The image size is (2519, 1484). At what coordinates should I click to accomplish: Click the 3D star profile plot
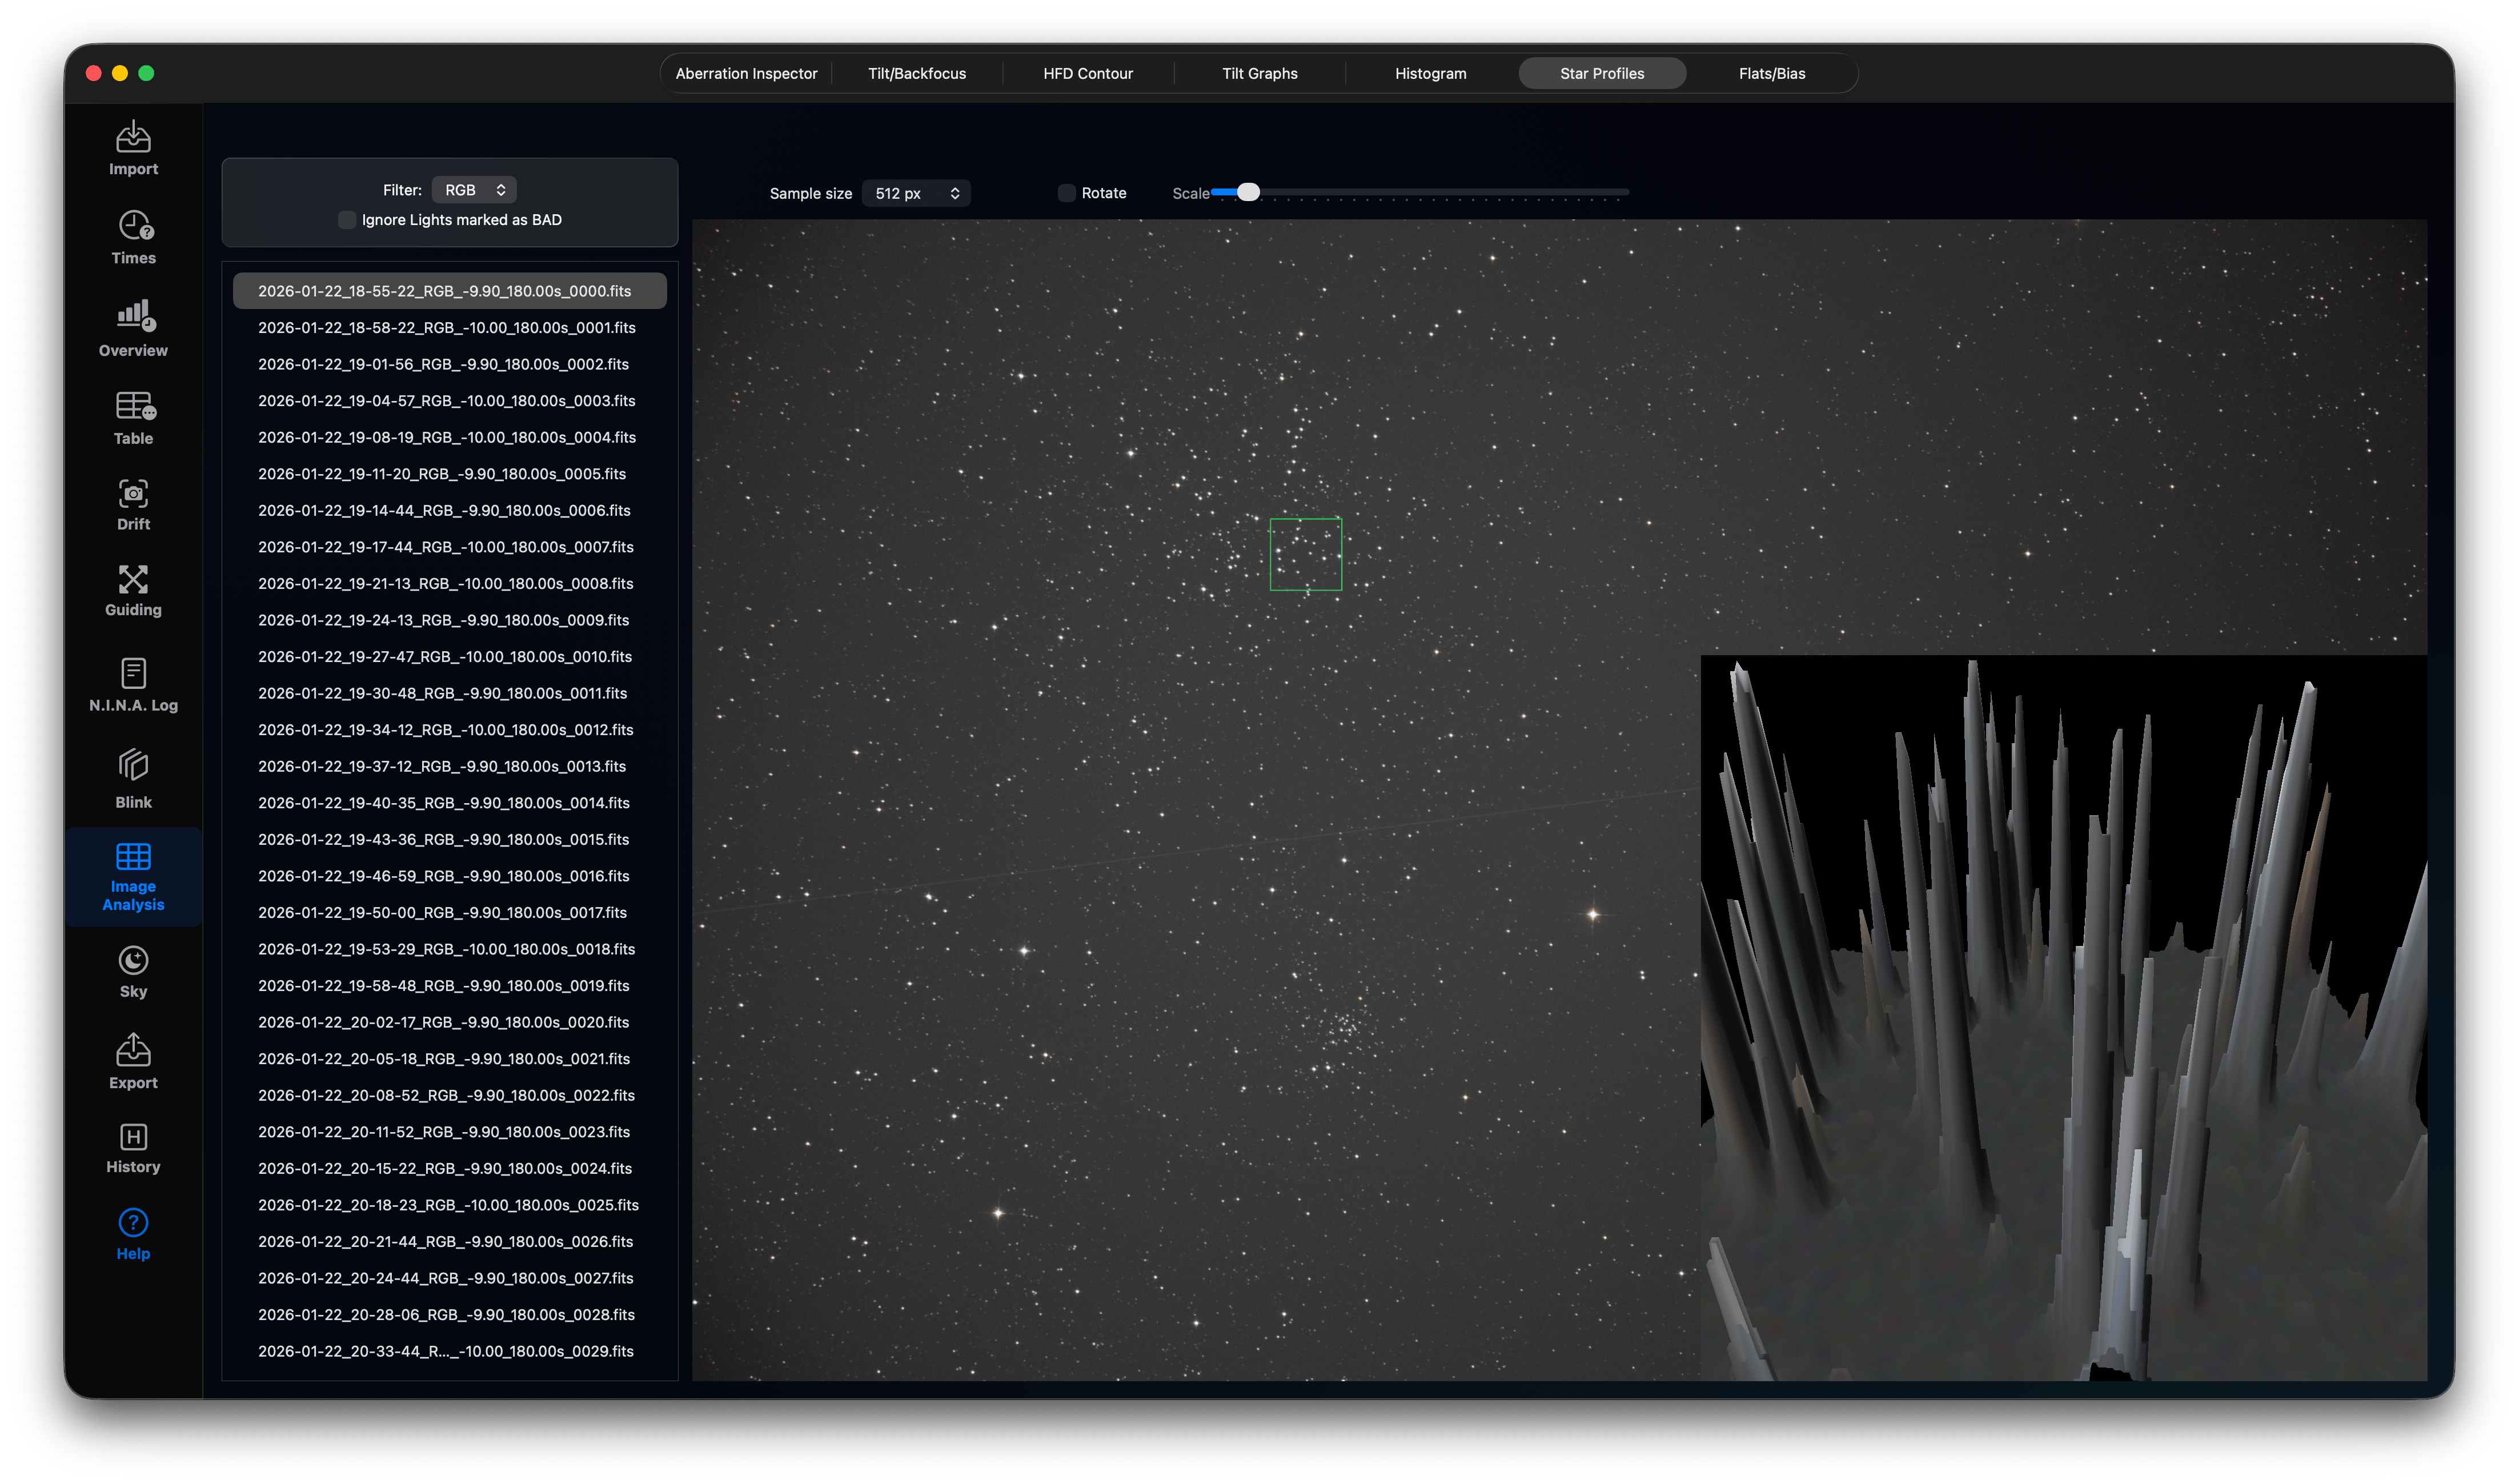point(2063,1018)
